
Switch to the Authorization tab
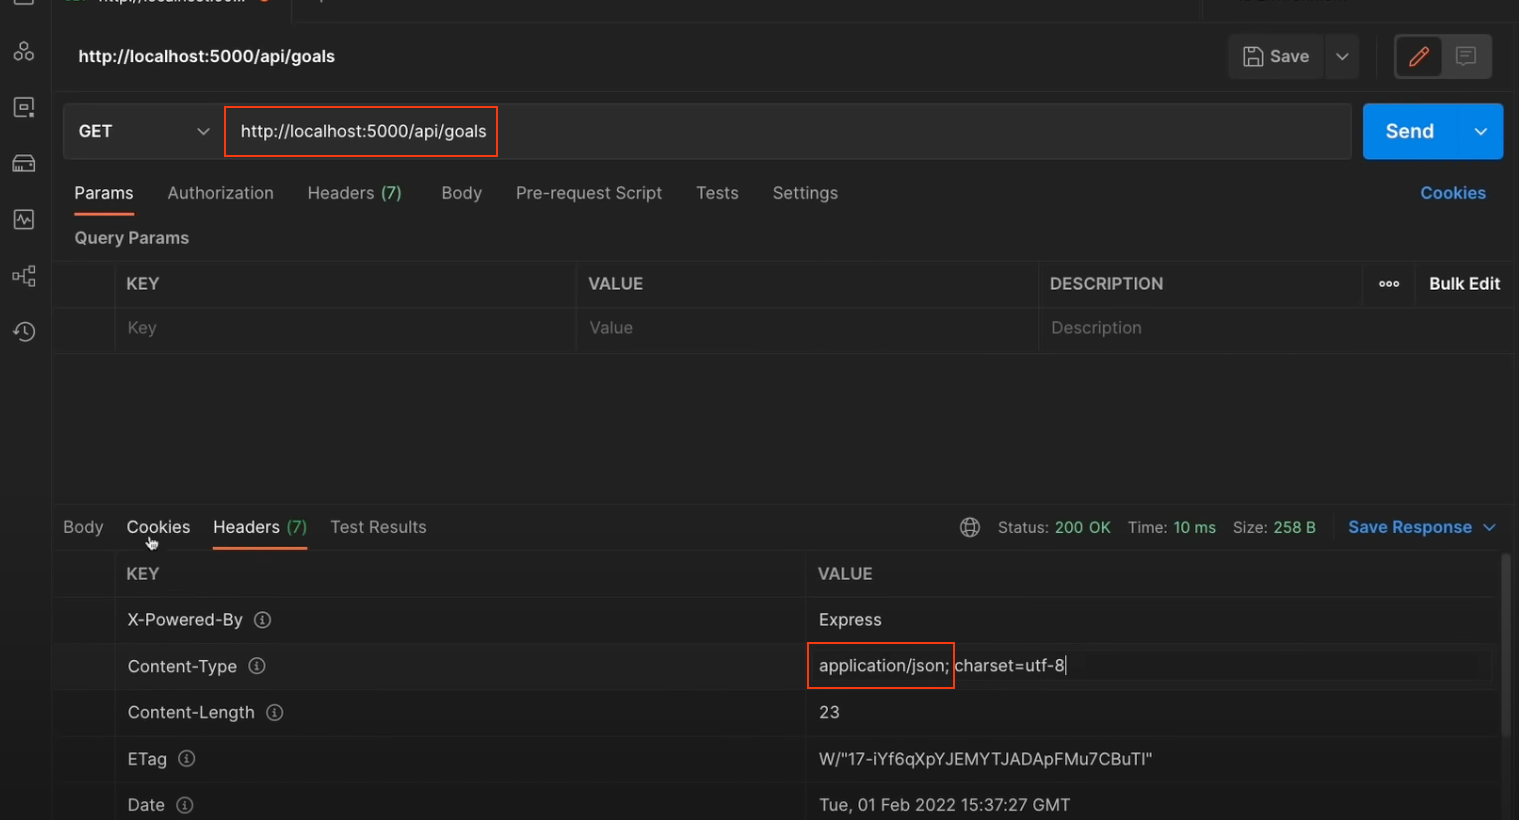click(221, 193)
